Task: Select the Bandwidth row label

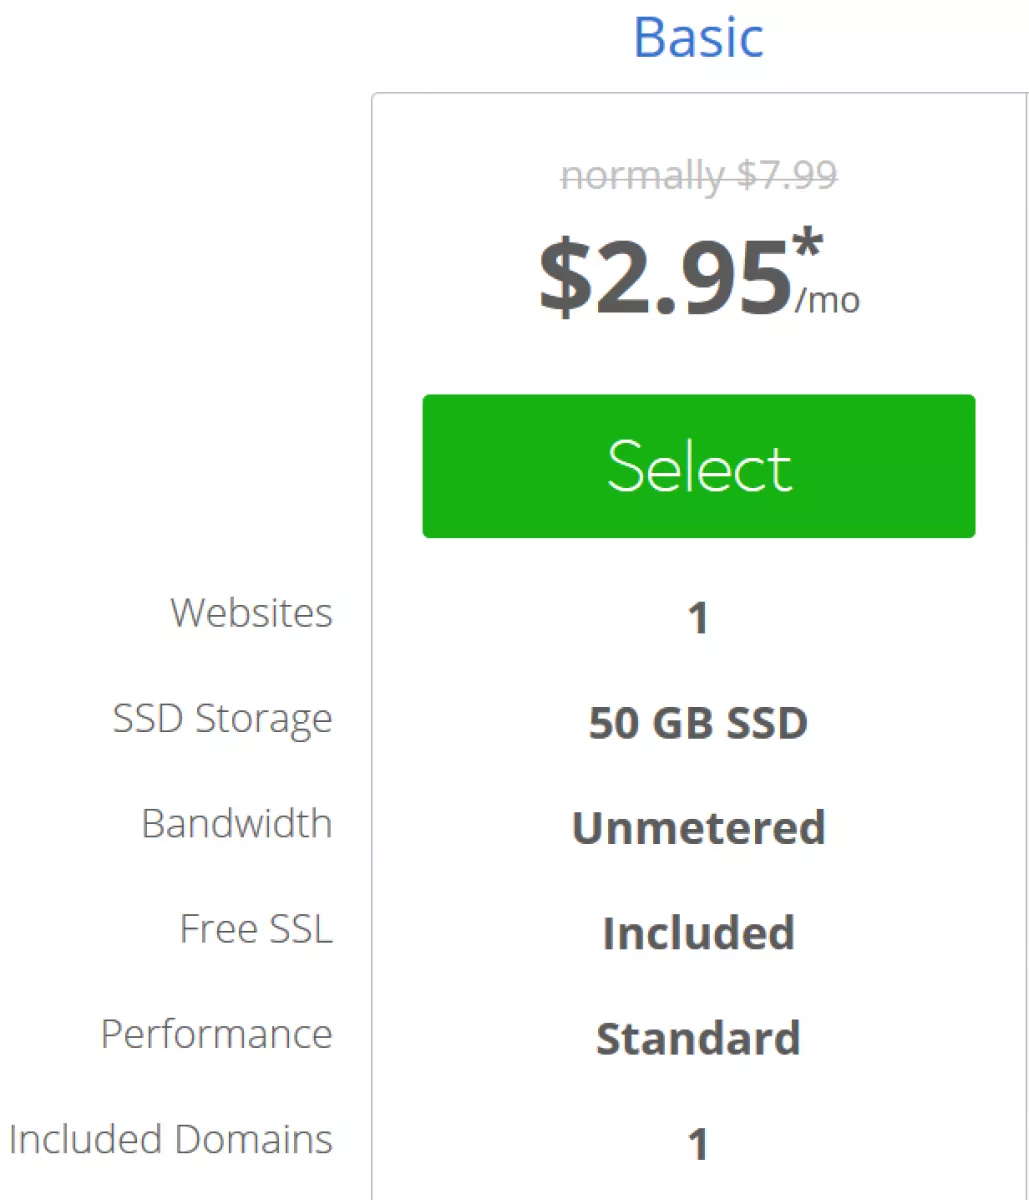Action: (237, 823)
